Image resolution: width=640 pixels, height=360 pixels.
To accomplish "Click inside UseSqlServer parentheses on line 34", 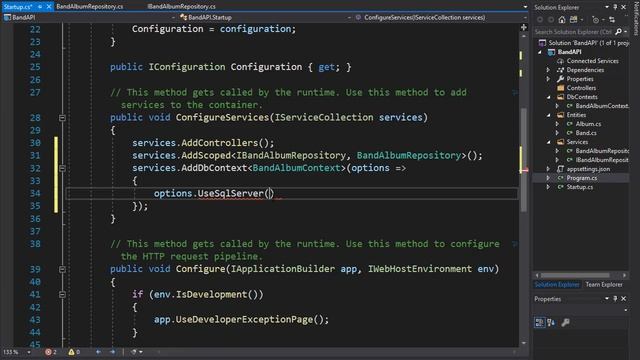I will (270, 193).
